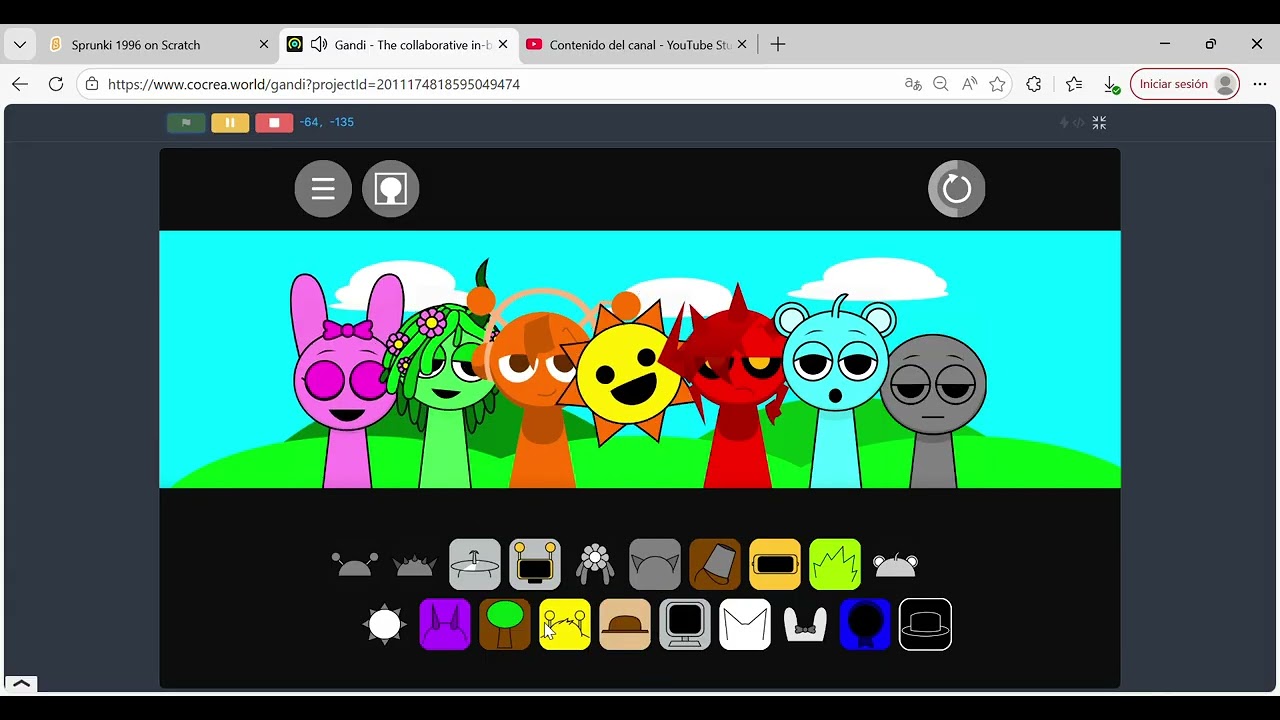Go back to the previous page
Image resolution: width=1280 pixels, height=720 pixels.
tap(20, 84)
